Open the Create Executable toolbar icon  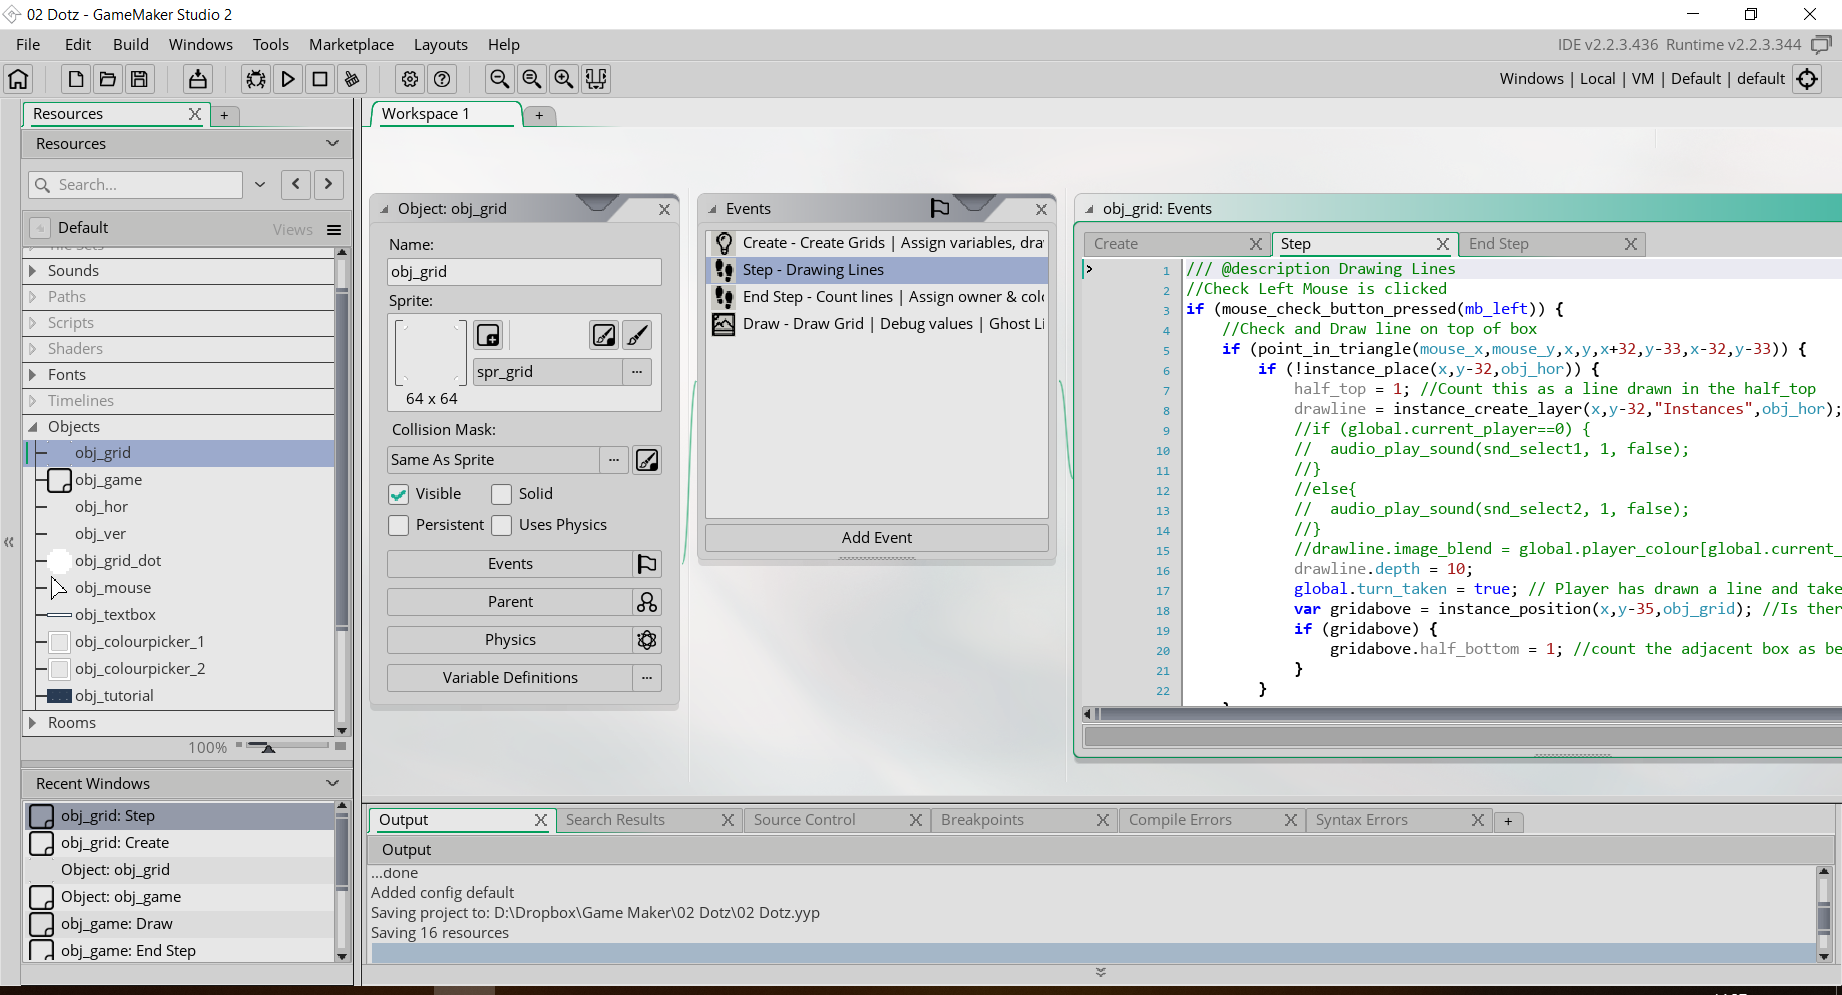pyautogui.click(x=198, y=79)
